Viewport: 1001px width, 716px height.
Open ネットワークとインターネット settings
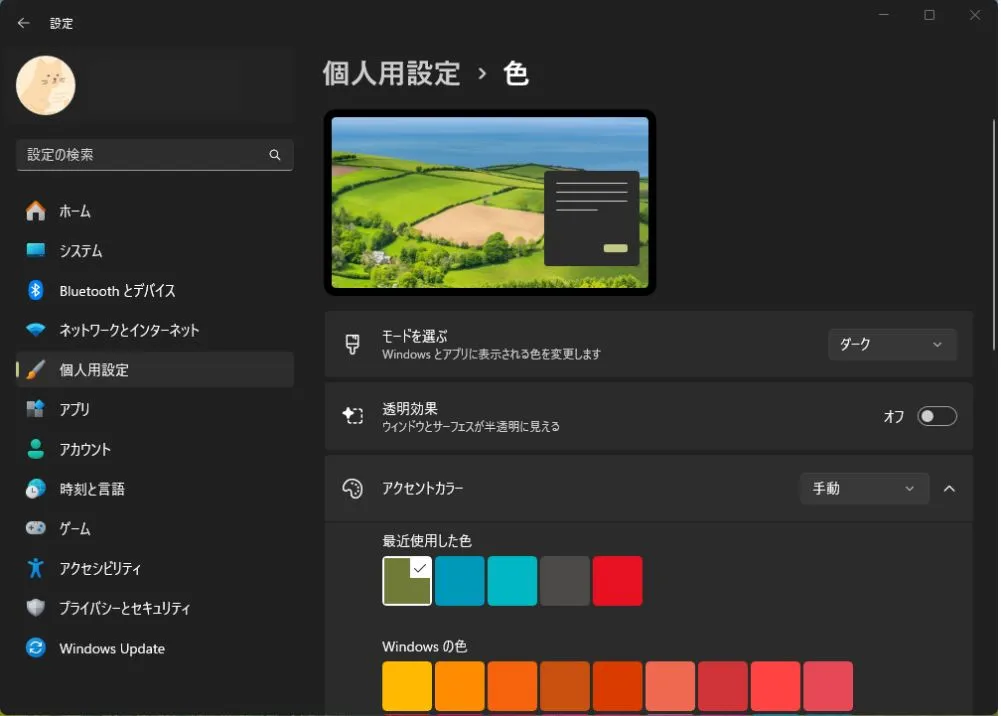(x=154, y=330)
